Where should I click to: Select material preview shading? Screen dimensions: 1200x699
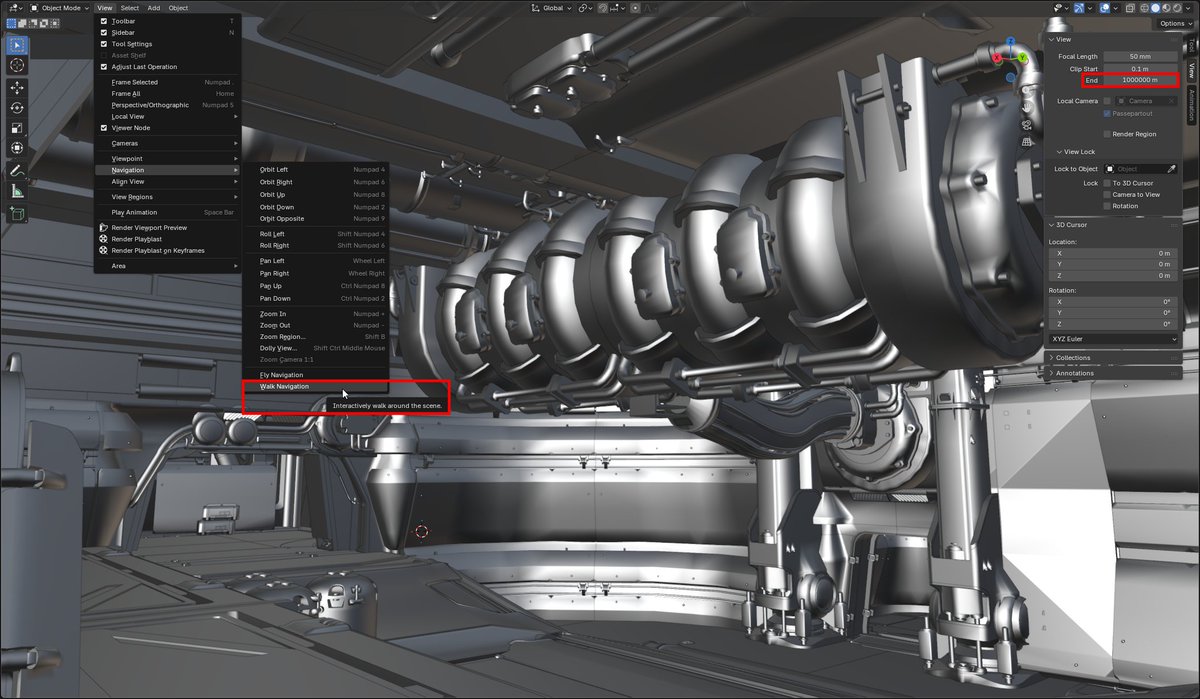pyautogui.click(x=1166, y=7)
